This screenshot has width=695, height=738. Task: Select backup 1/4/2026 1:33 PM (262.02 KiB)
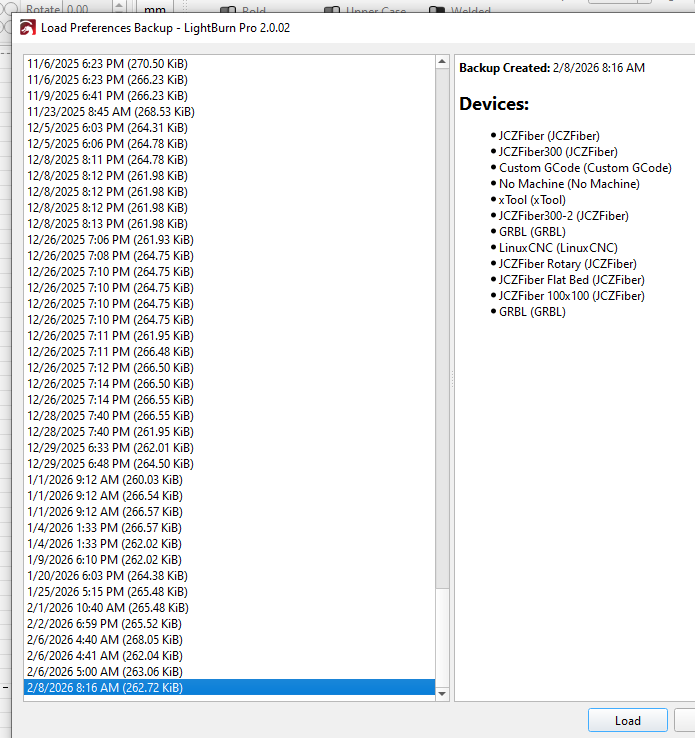229,544
